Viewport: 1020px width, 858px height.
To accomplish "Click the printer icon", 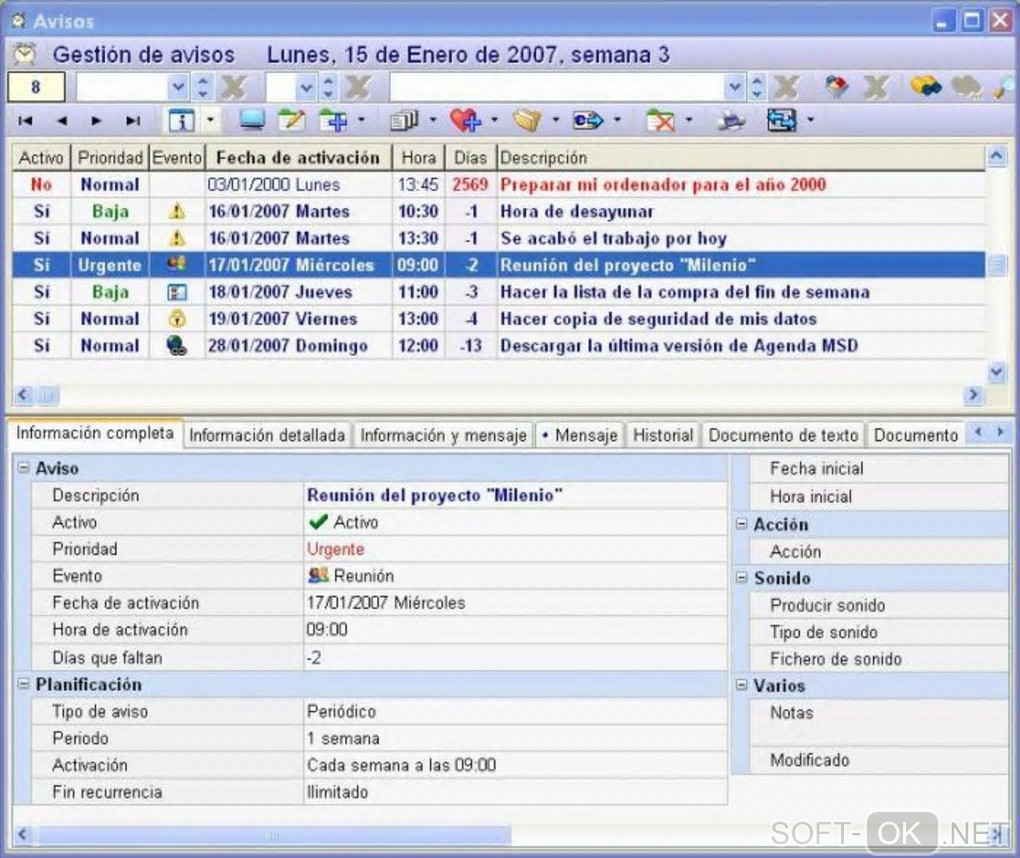I will 732,120.
